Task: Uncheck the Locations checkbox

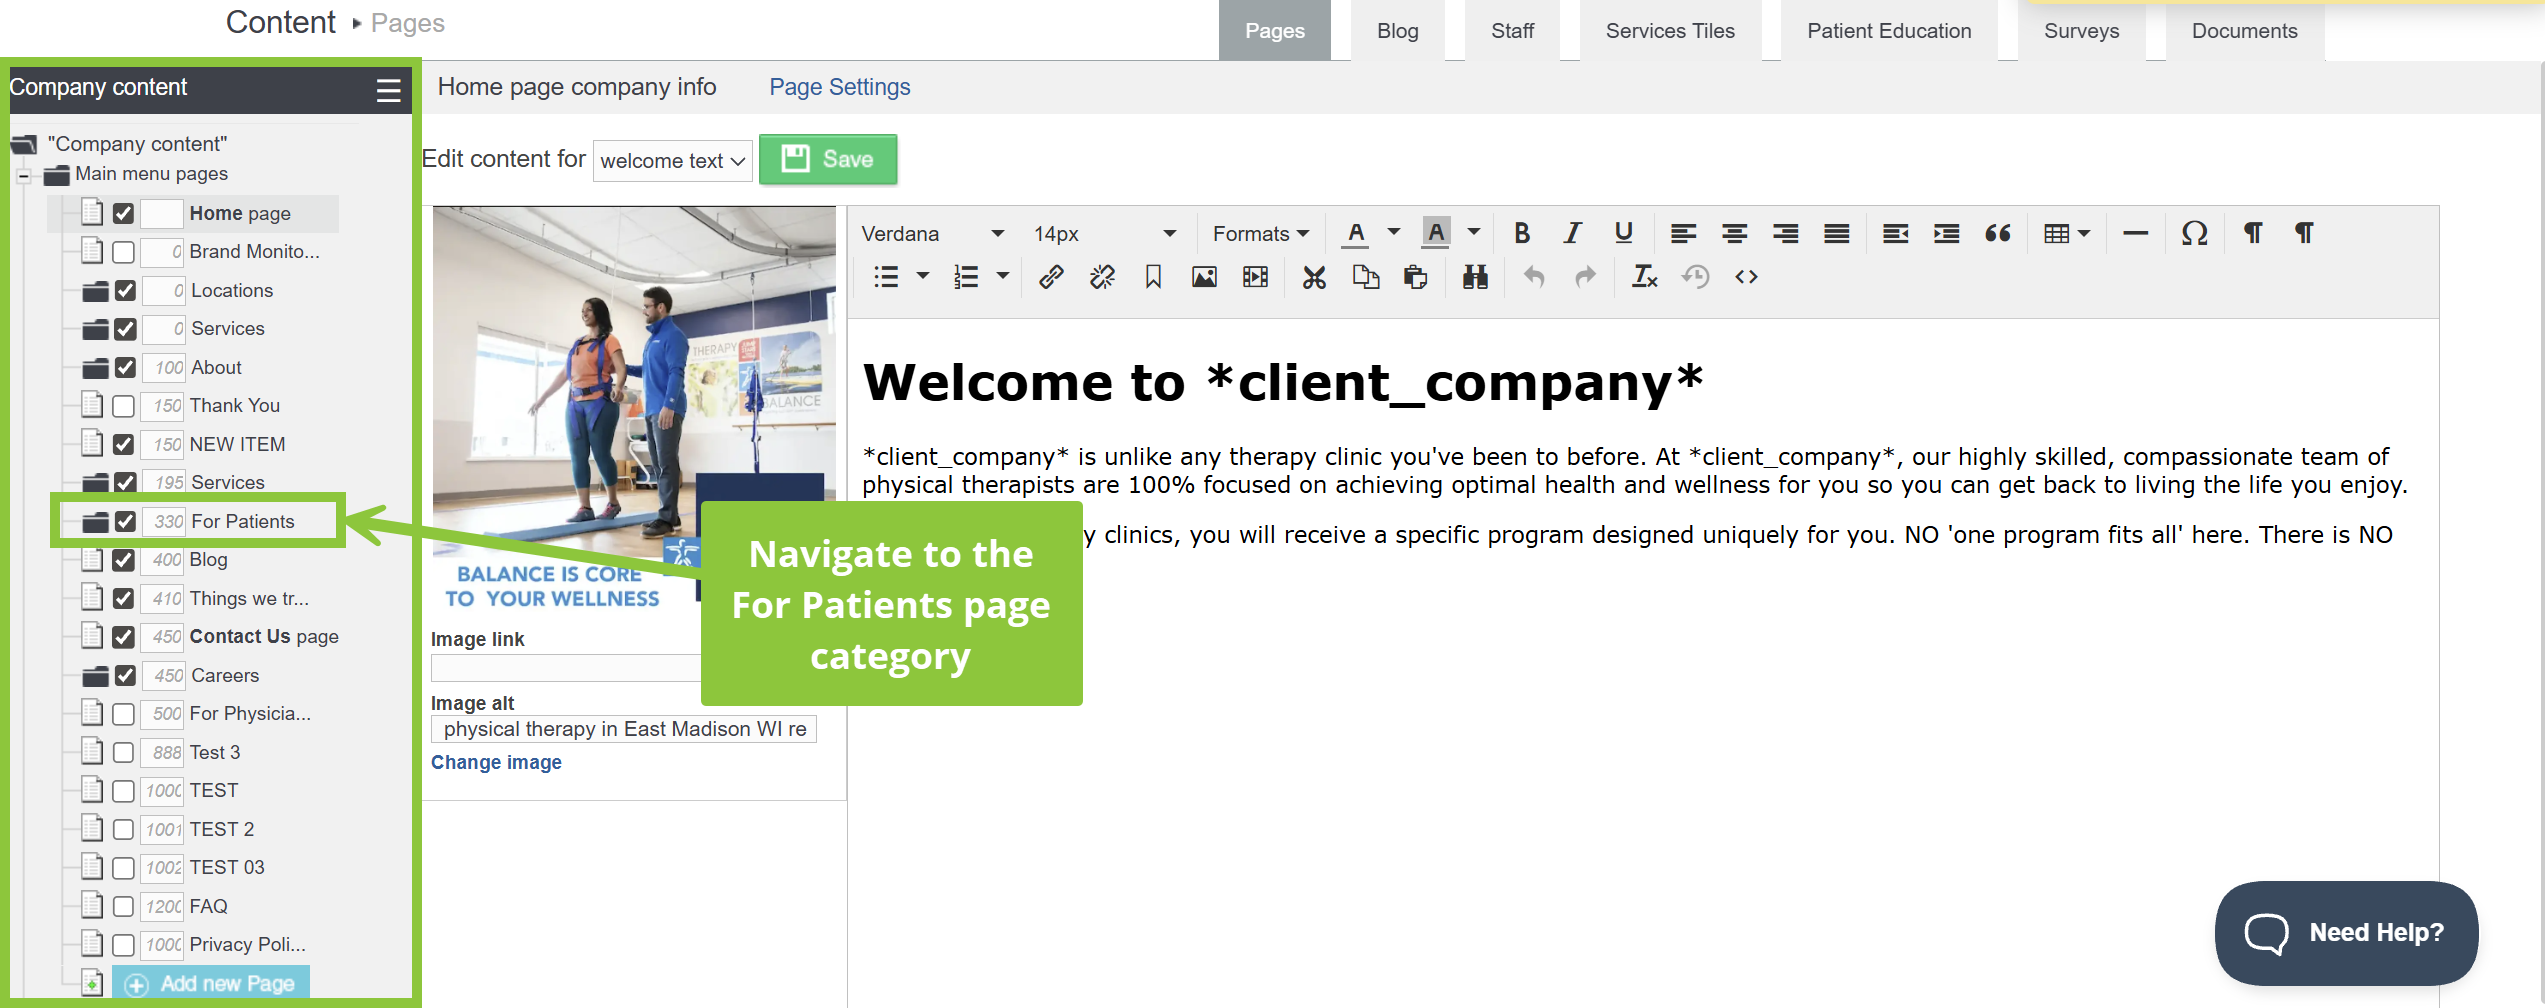Action: 125,291
